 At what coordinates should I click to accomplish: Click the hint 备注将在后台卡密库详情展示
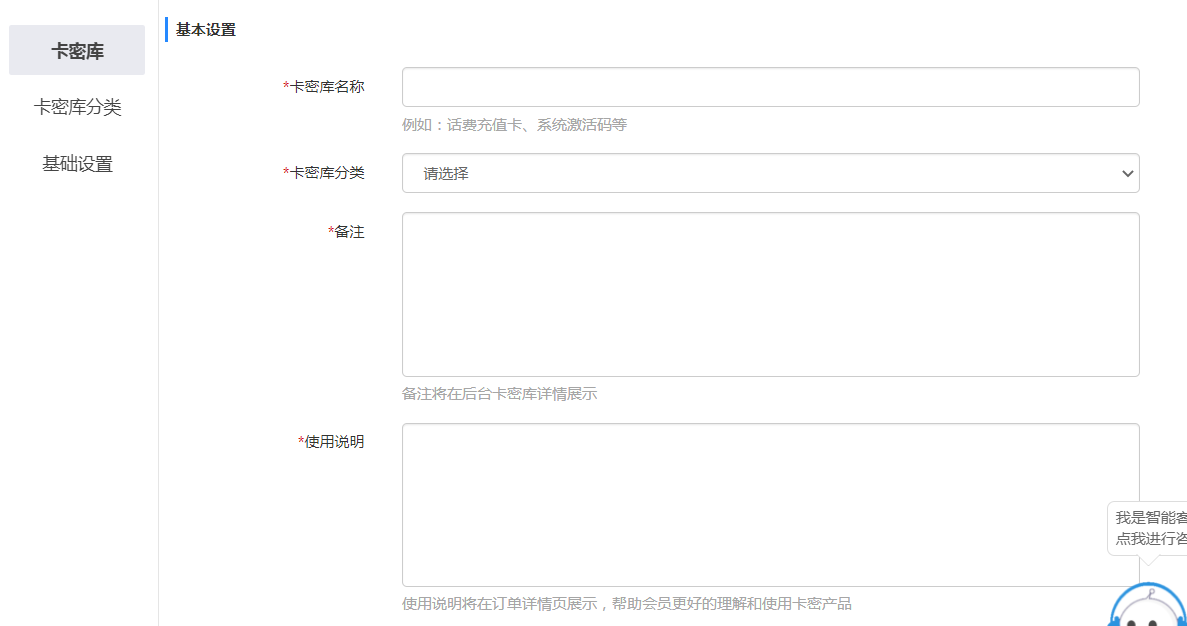pos(499,394)
